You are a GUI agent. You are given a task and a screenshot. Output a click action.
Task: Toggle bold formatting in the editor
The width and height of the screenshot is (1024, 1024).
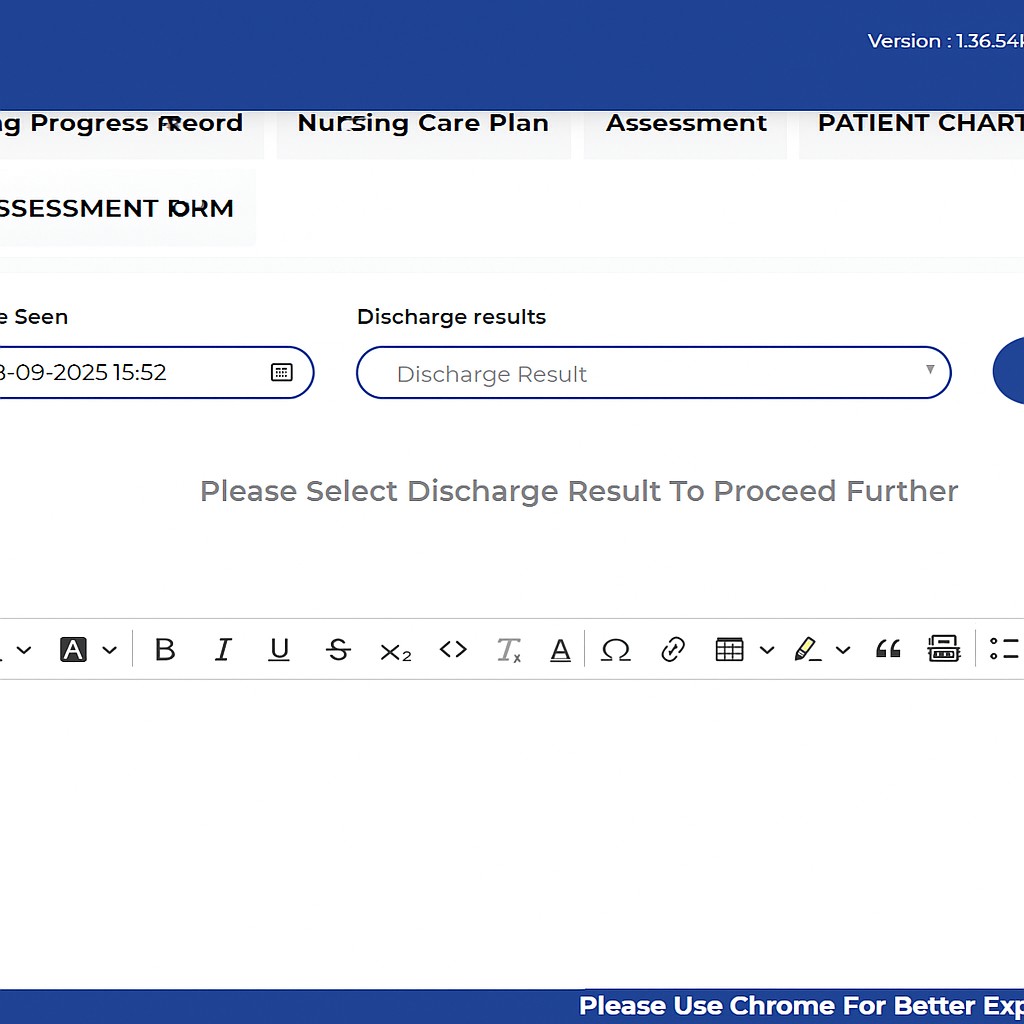pyautogui.click(x=165, y=650)
